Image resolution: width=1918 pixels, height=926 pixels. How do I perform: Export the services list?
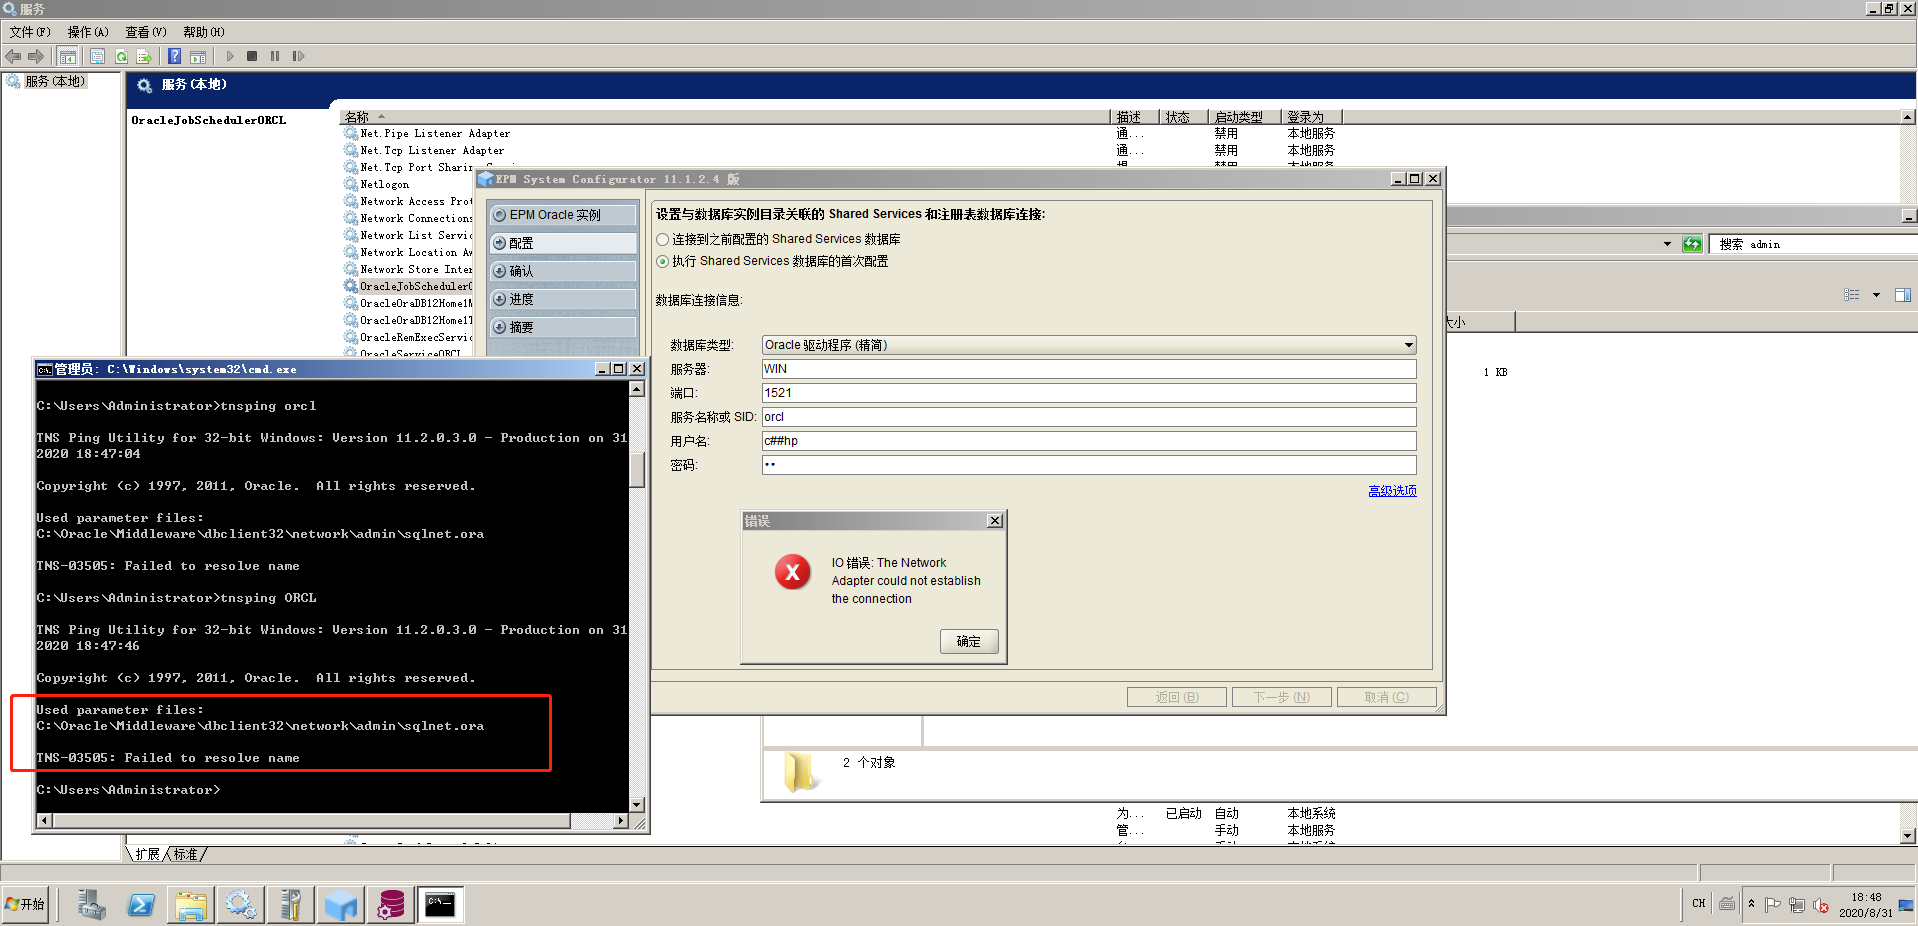coord(146,56)
